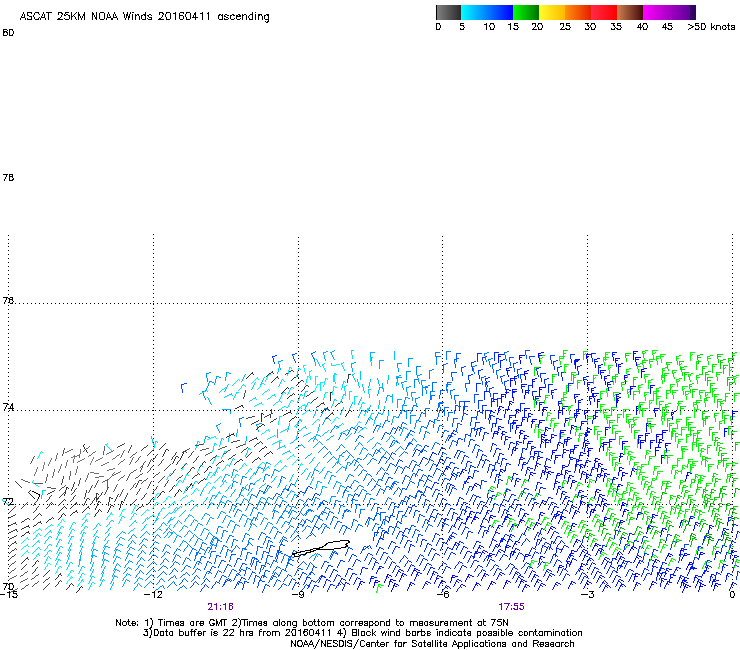Click the "Times are GMT" note line
This screenshot has width=740, height=650.
coord(312,623)
